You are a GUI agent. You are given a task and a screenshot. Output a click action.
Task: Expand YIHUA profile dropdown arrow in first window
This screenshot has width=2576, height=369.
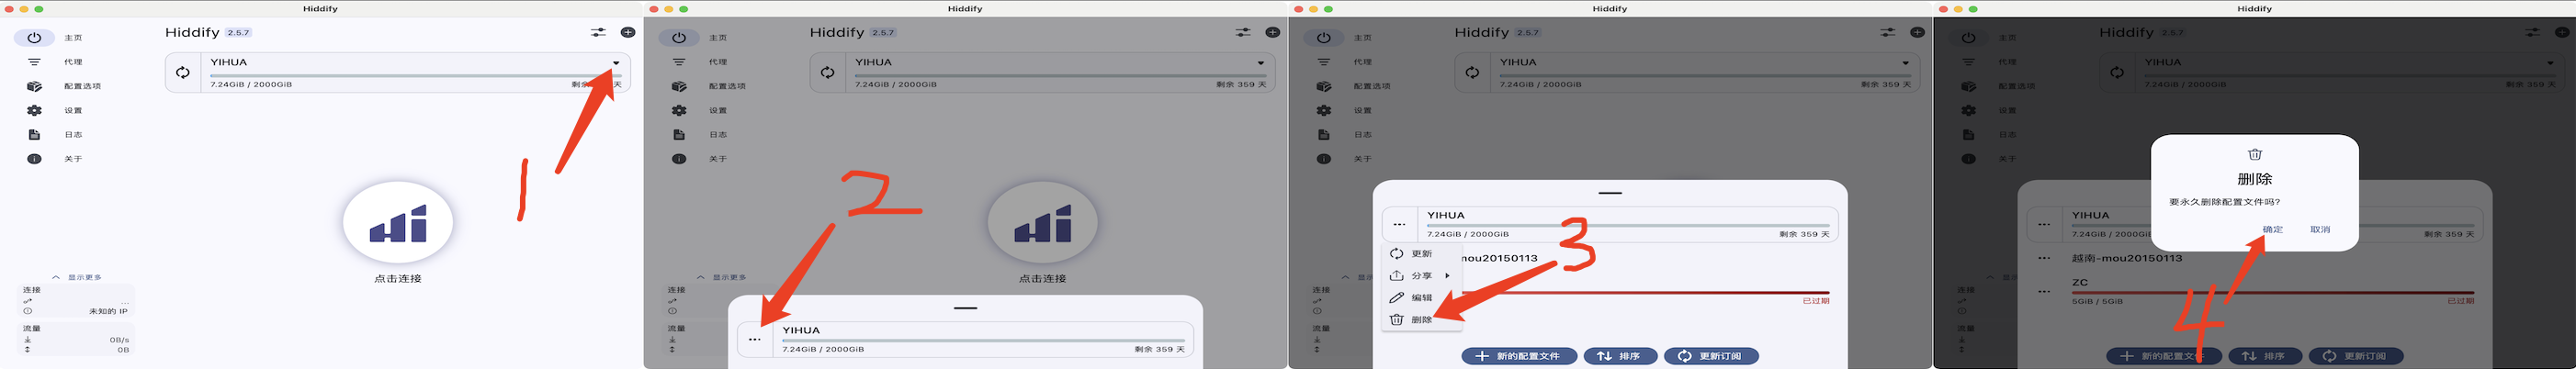(x=616, y=63)
